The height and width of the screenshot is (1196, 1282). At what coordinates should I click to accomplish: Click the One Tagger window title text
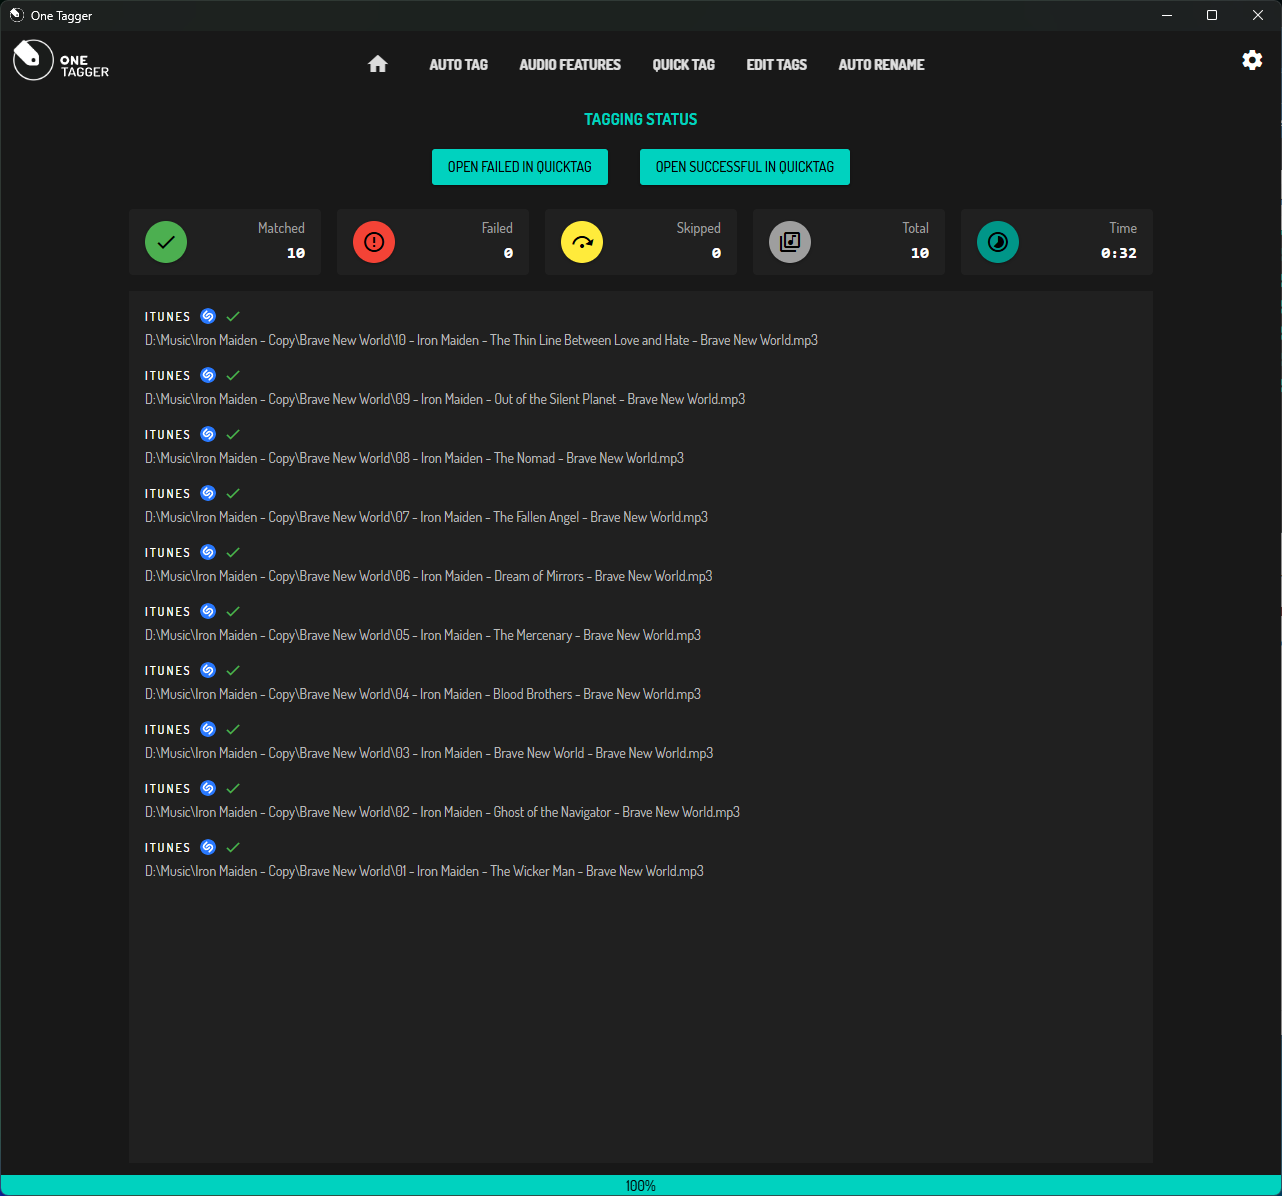click(62, 16)
